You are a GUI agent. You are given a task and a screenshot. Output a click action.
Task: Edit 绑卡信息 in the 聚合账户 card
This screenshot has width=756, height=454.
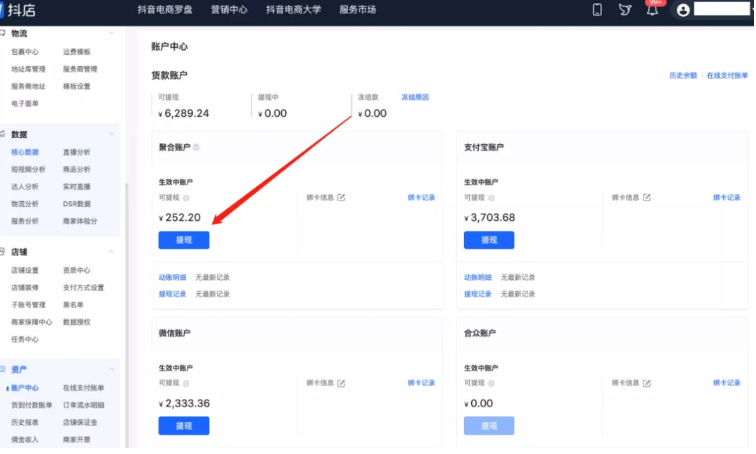341,198
